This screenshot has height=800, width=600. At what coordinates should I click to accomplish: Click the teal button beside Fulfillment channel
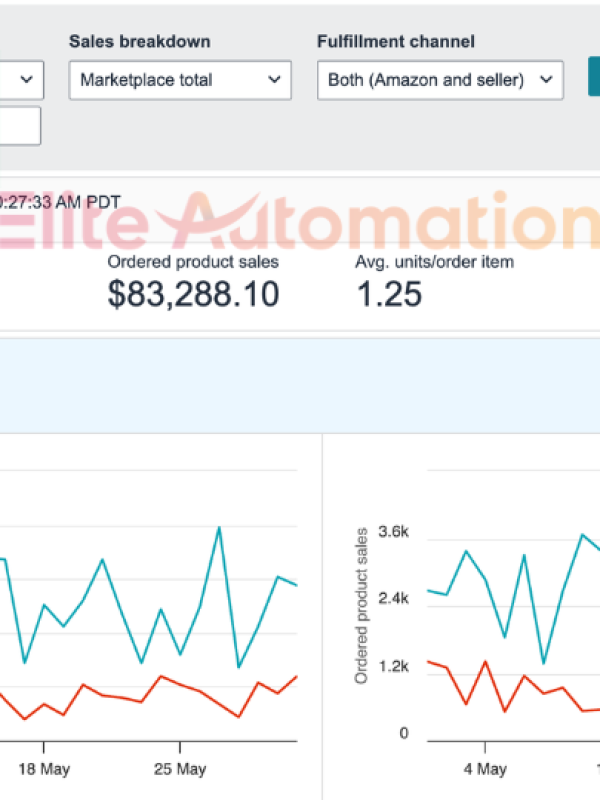pyautogui.click(x=594, y=77)
